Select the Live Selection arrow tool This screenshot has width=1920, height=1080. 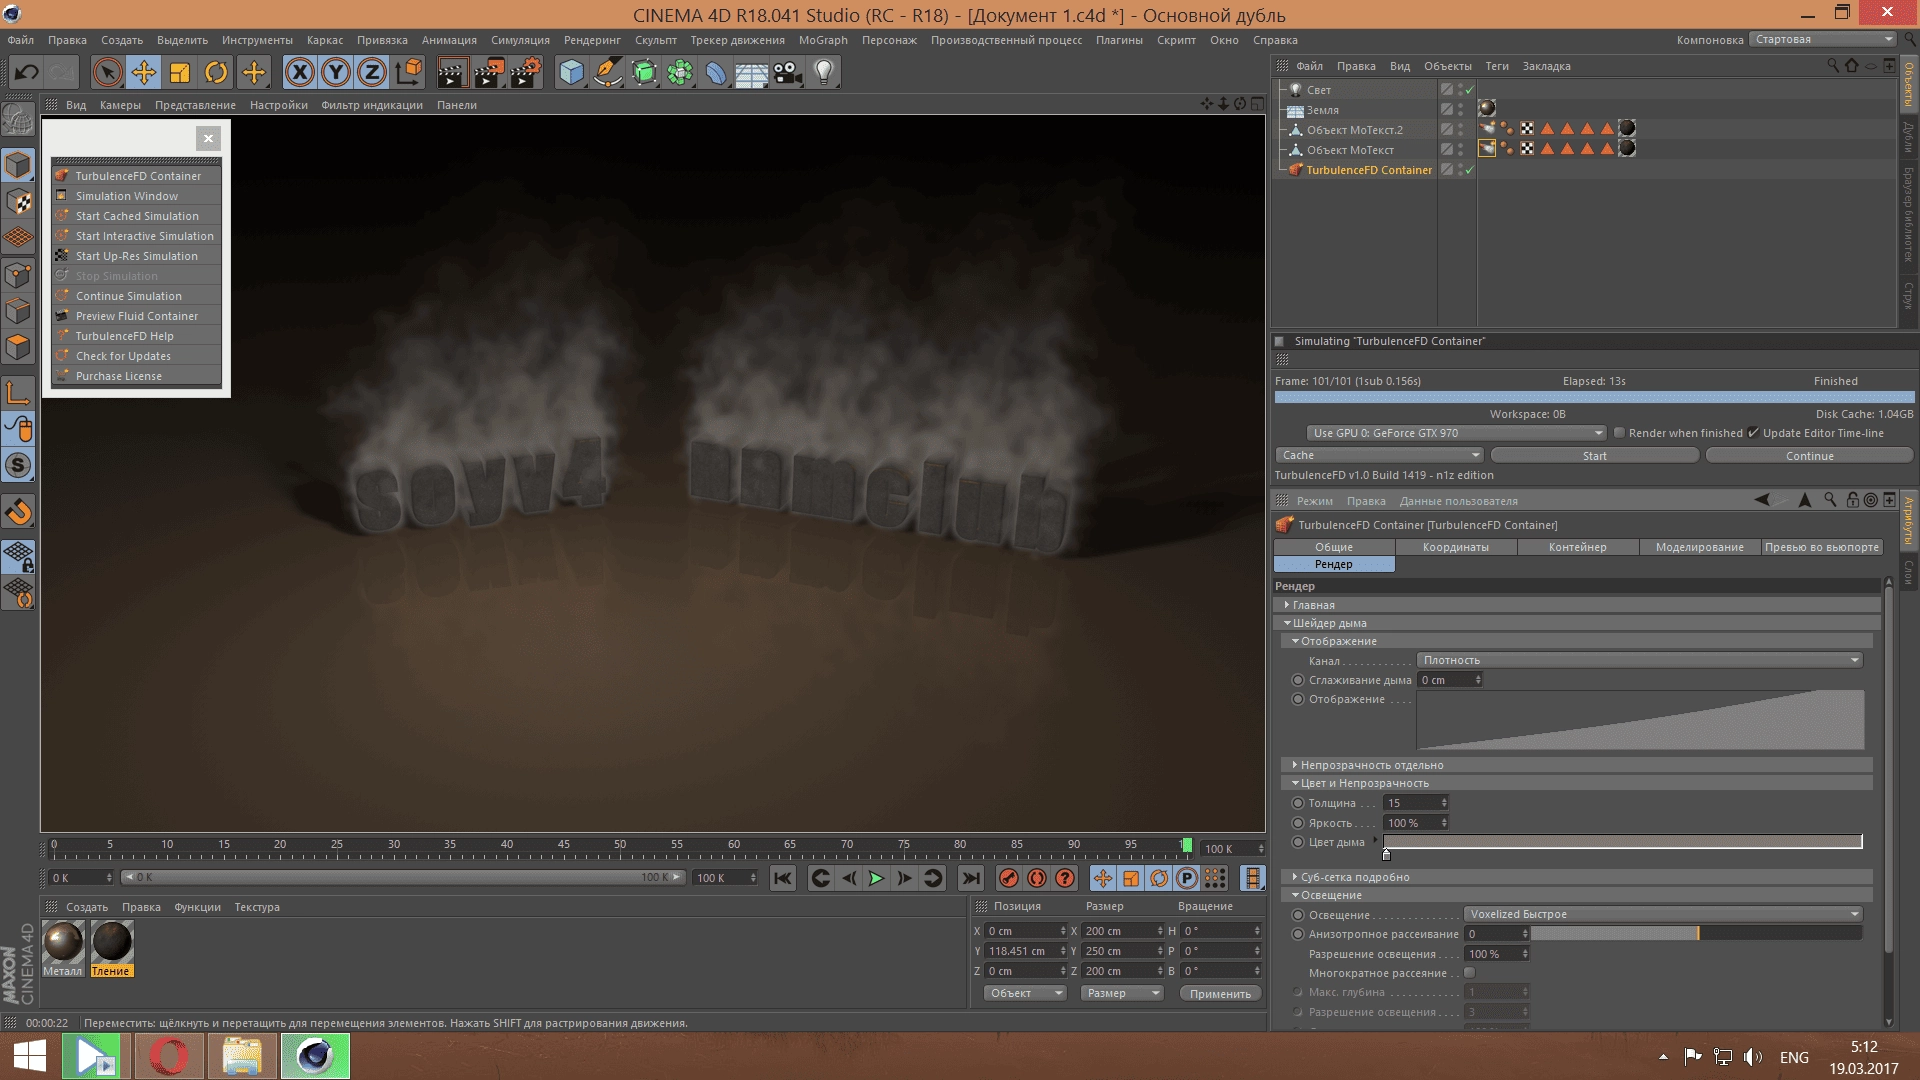click(x=107, y=72)
